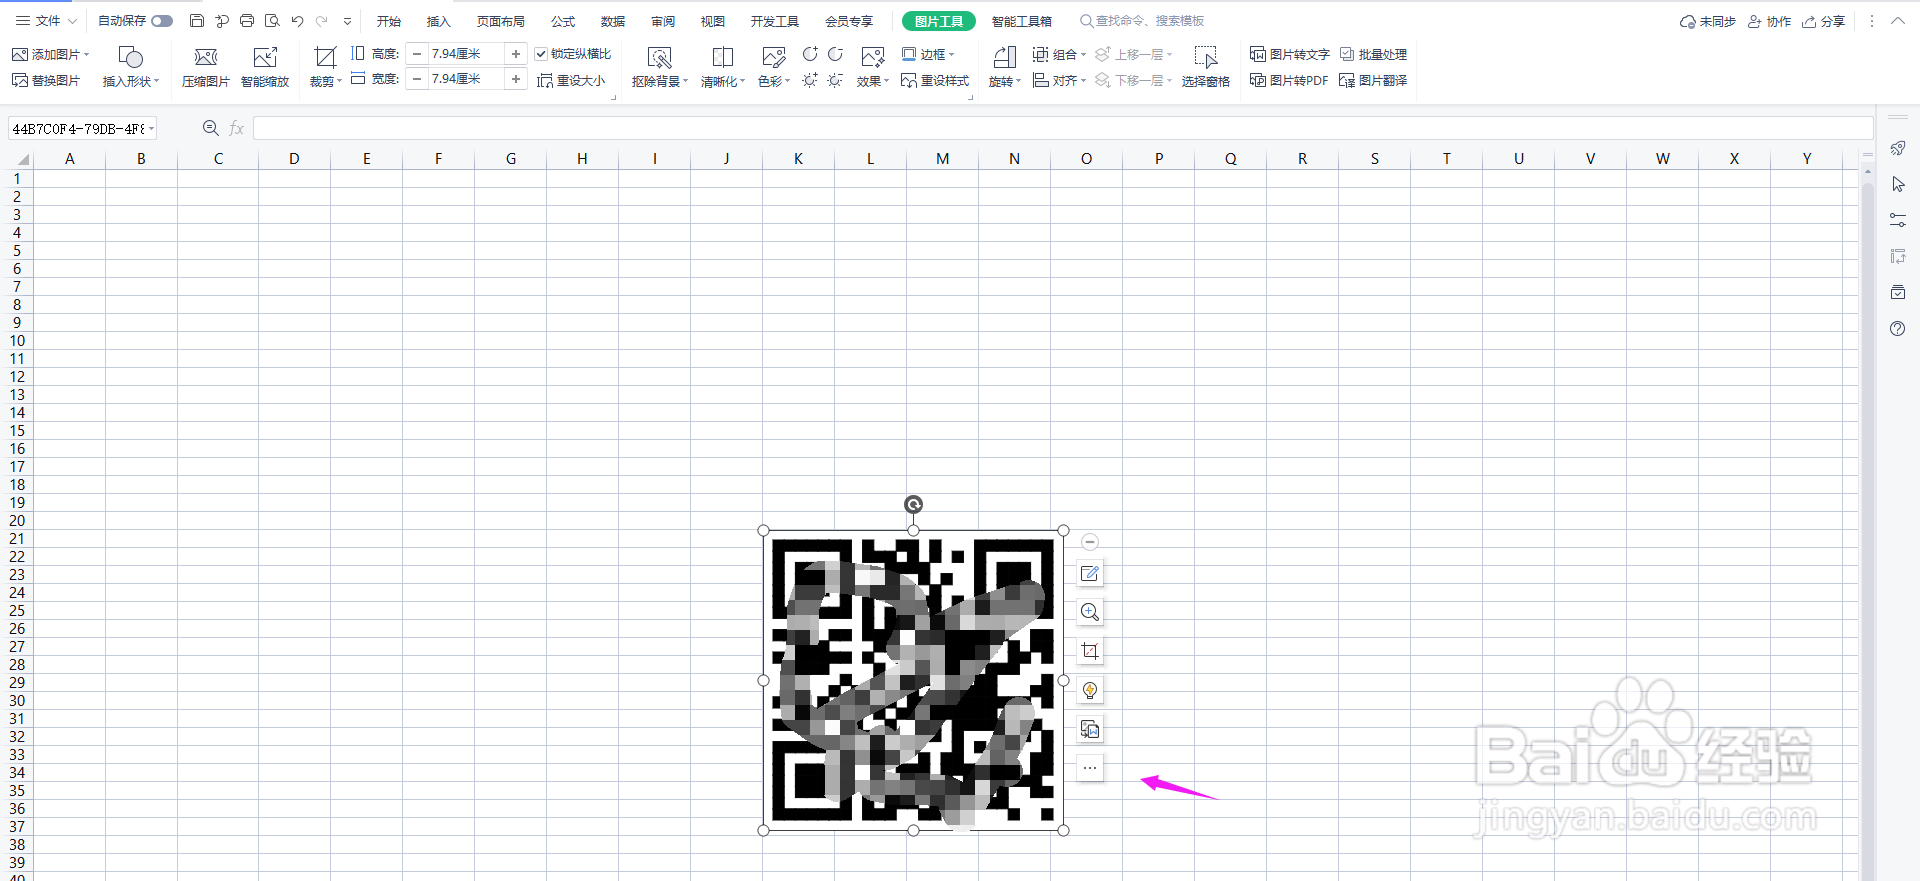The width and height of the screenshot is (1920, 881).
Task: Click the search commands field 查找命令
Action: pyautogui.click(x=1142, y=21)
